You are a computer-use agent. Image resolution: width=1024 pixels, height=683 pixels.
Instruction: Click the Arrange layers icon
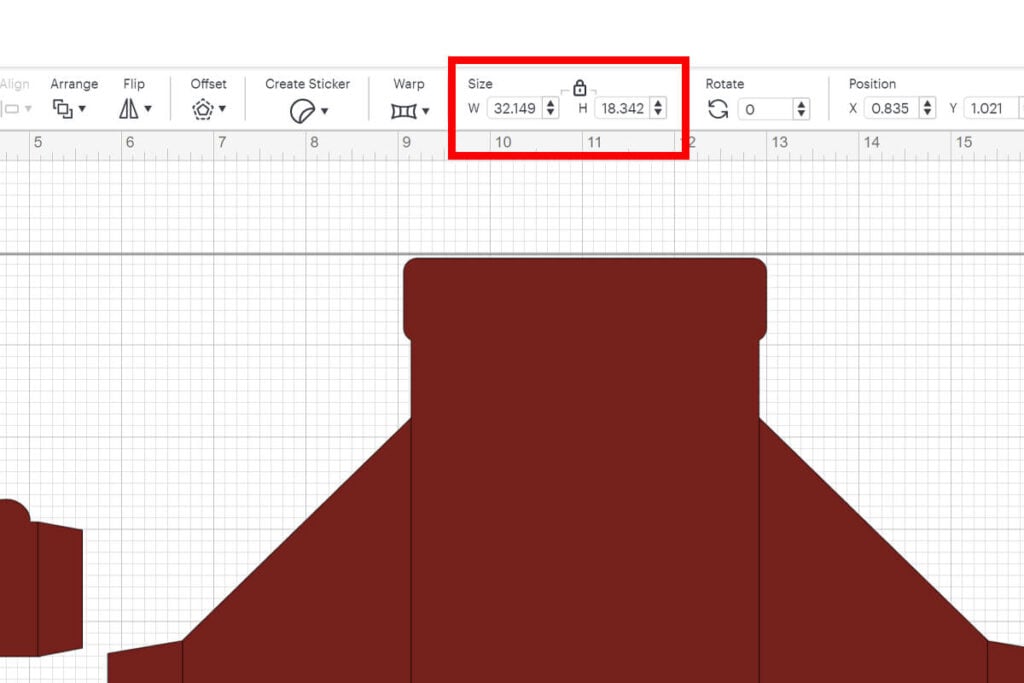coord(63,109)
